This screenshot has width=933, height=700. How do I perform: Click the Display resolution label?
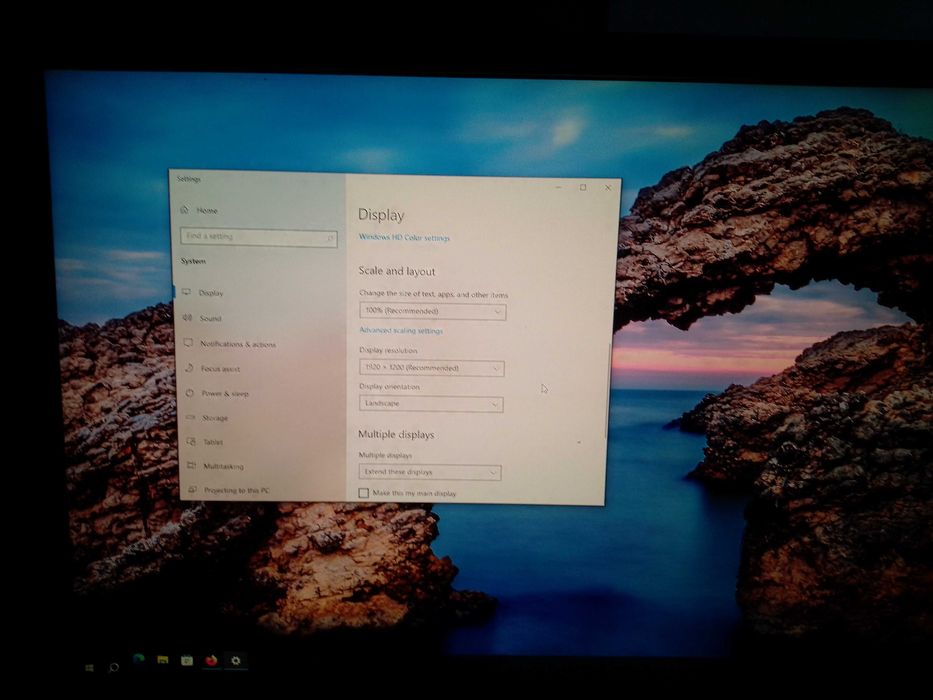point(388,350)
